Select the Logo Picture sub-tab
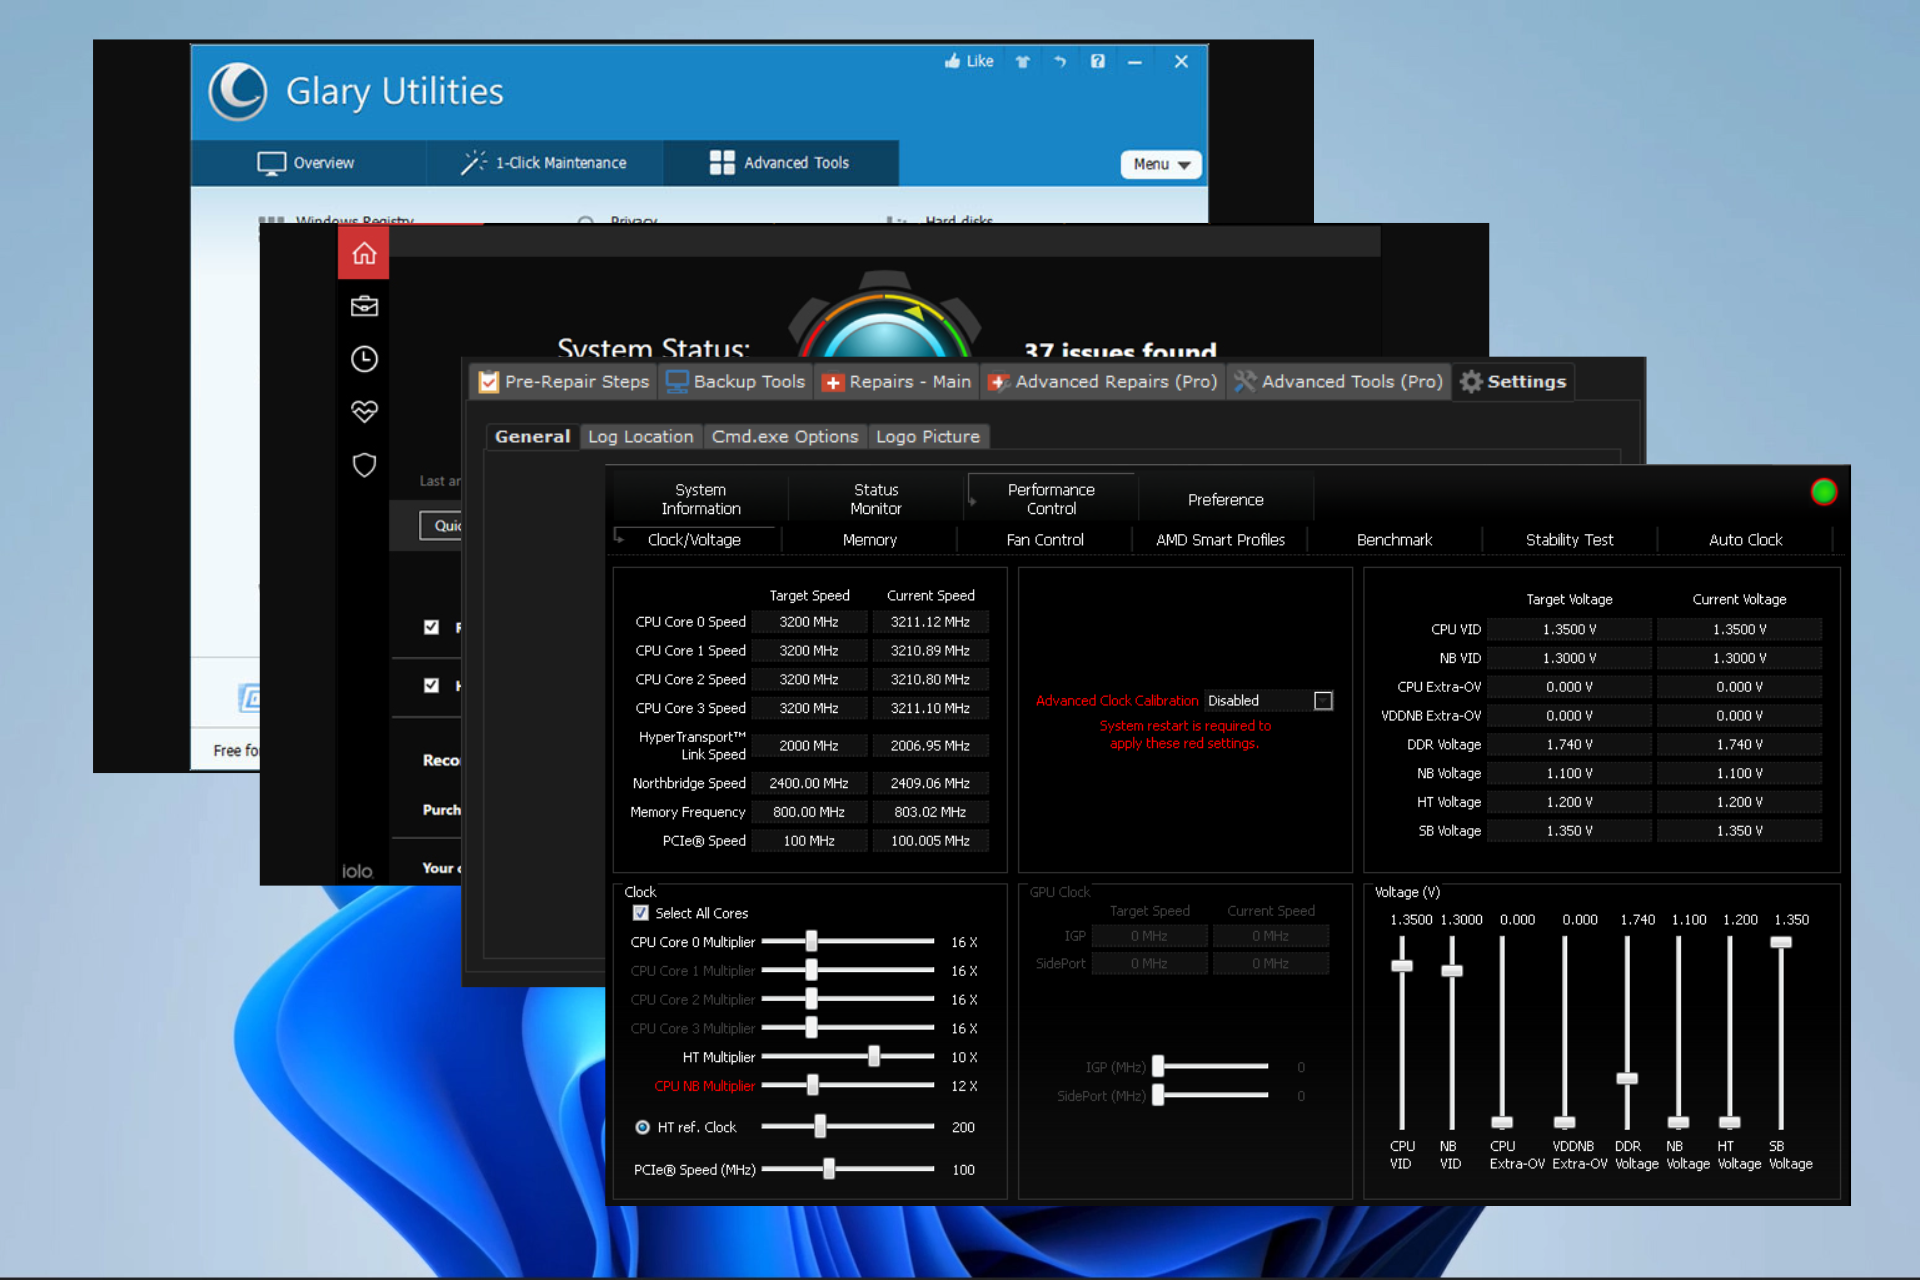This screenshot has width=1920, height=1280. pyautogui.click(x=928, y=437)
